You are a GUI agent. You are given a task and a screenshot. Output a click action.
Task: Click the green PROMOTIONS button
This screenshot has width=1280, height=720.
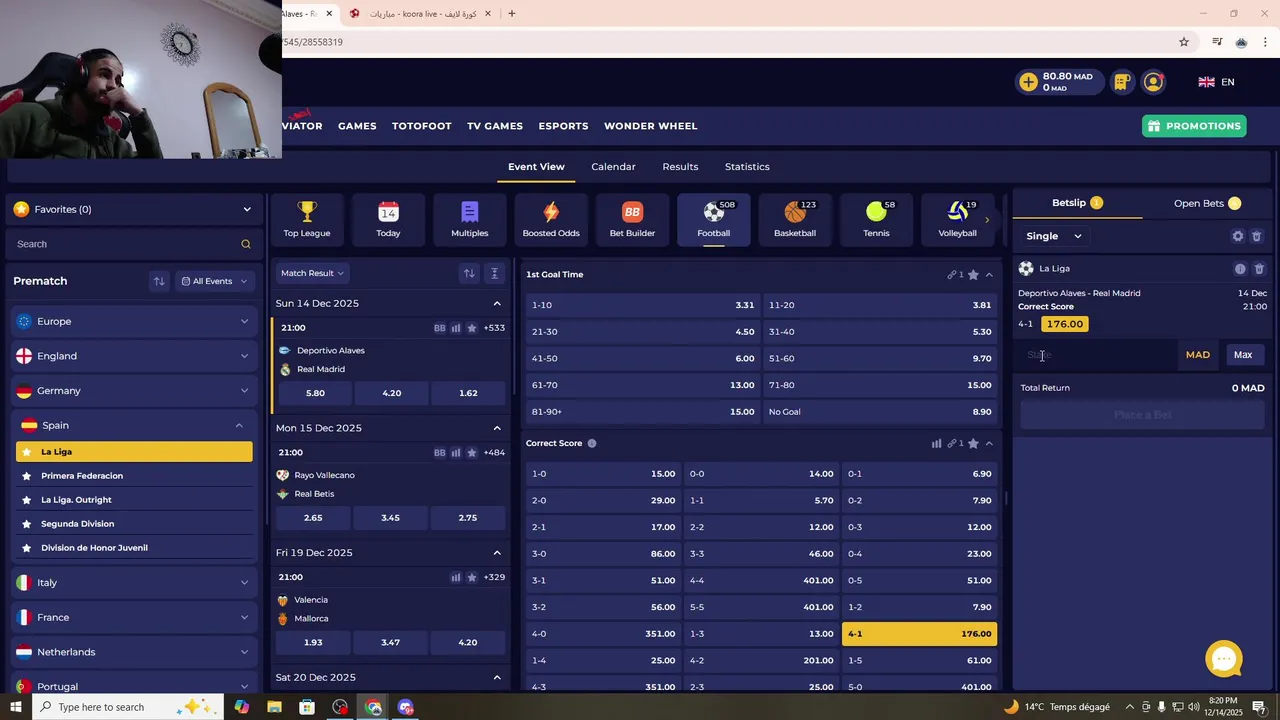click(1195, 126)
